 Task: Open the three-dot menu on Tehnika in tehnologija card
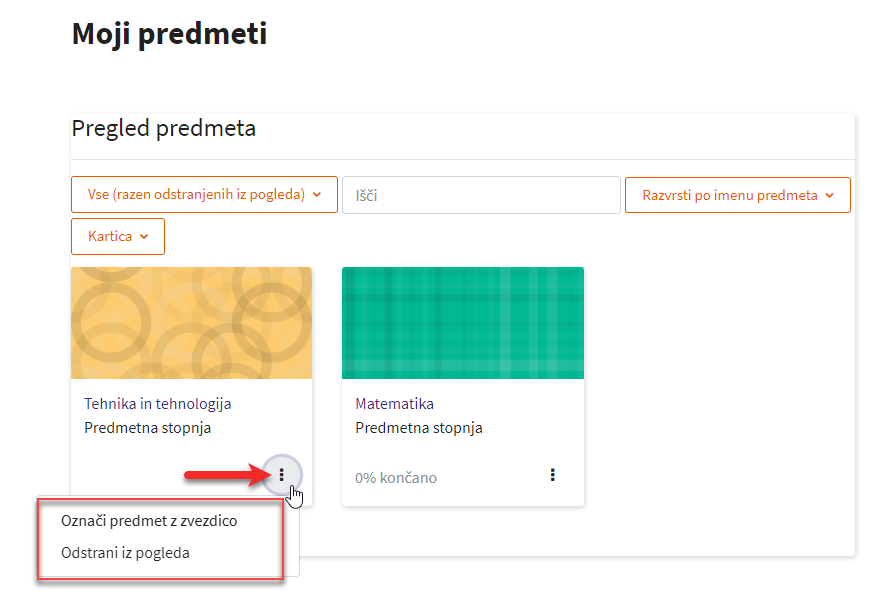tap(282, 474)
